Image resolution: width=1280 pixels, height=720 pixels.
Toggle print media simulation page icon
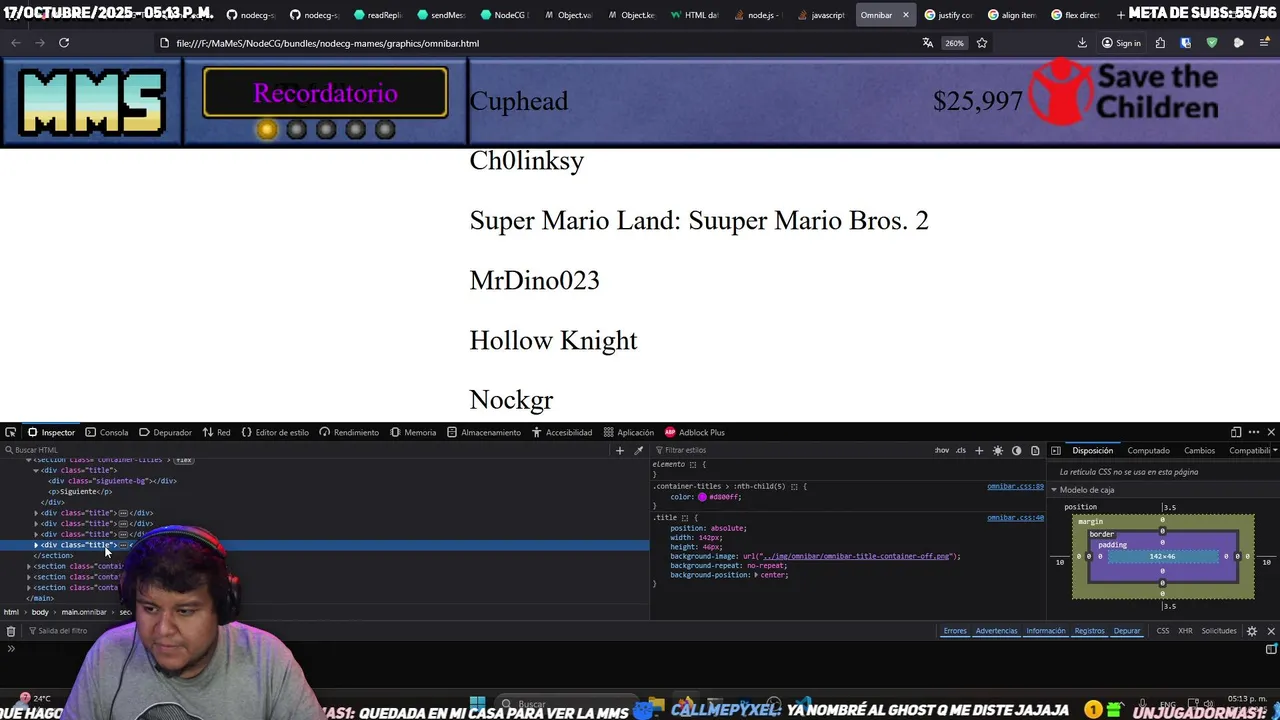[1035, 450]
